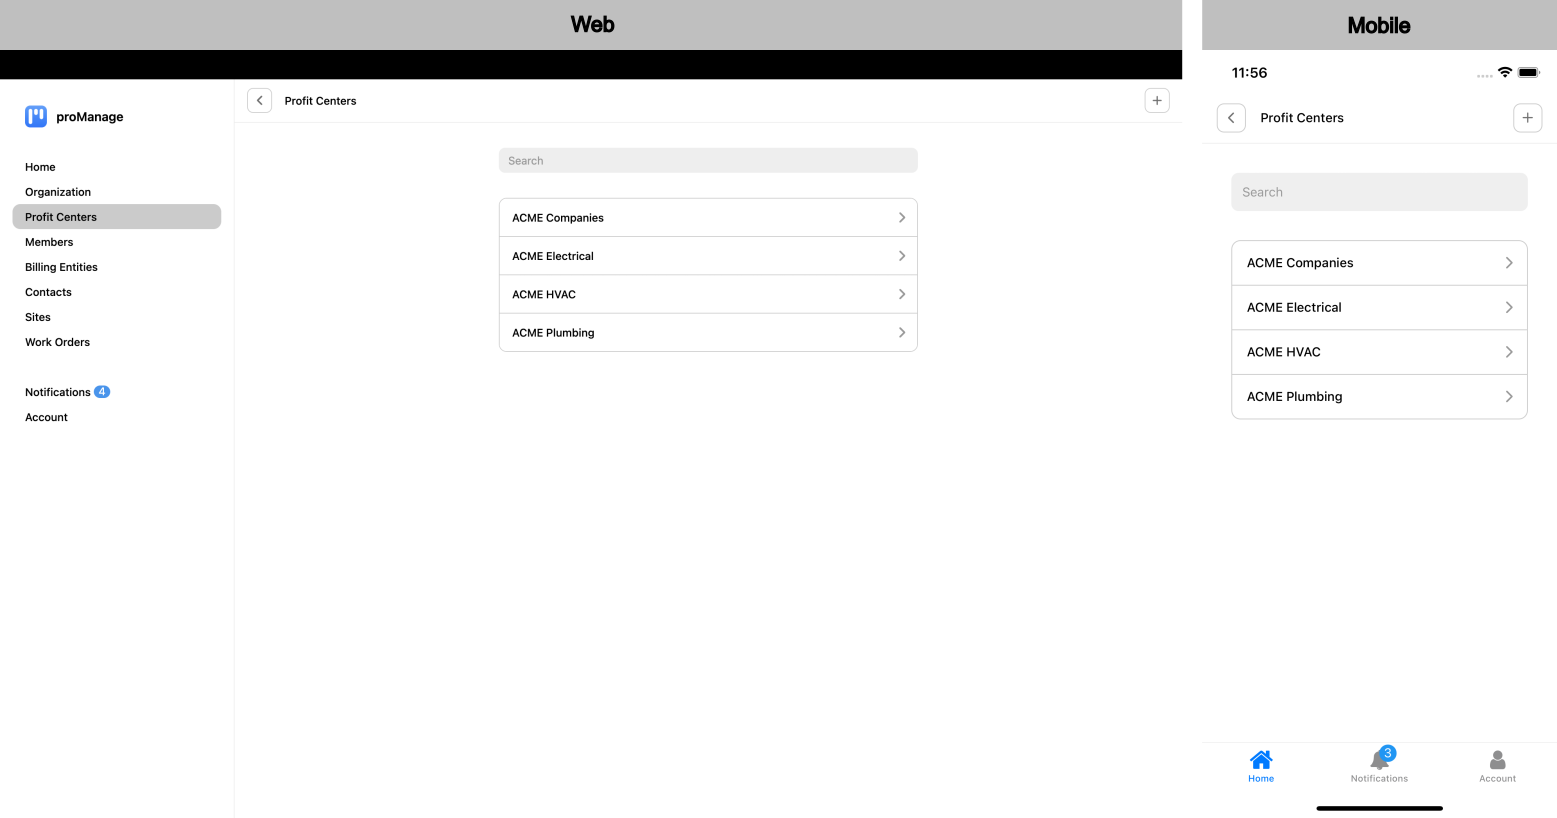Open the mobile Account person tab

1497,762
